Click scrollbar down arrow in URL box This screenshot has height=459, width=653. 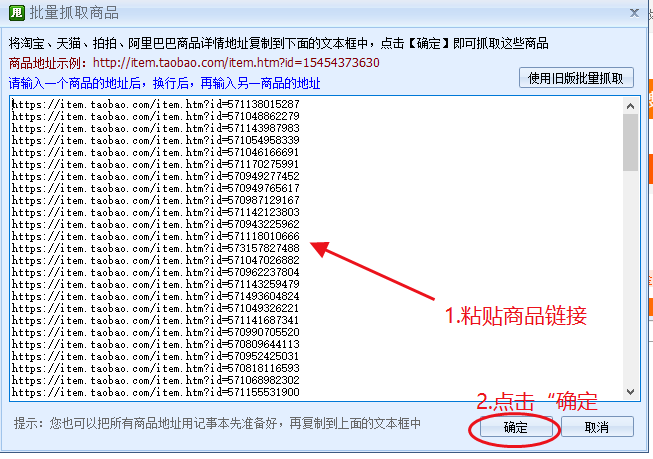631,392
